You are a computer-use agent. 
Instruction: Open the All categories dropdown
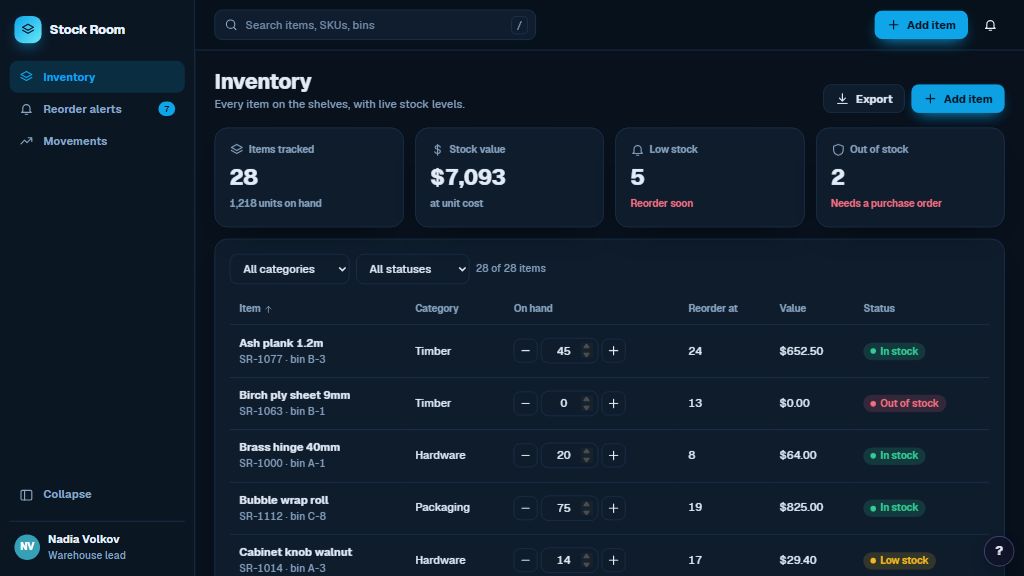click(289, 269)
